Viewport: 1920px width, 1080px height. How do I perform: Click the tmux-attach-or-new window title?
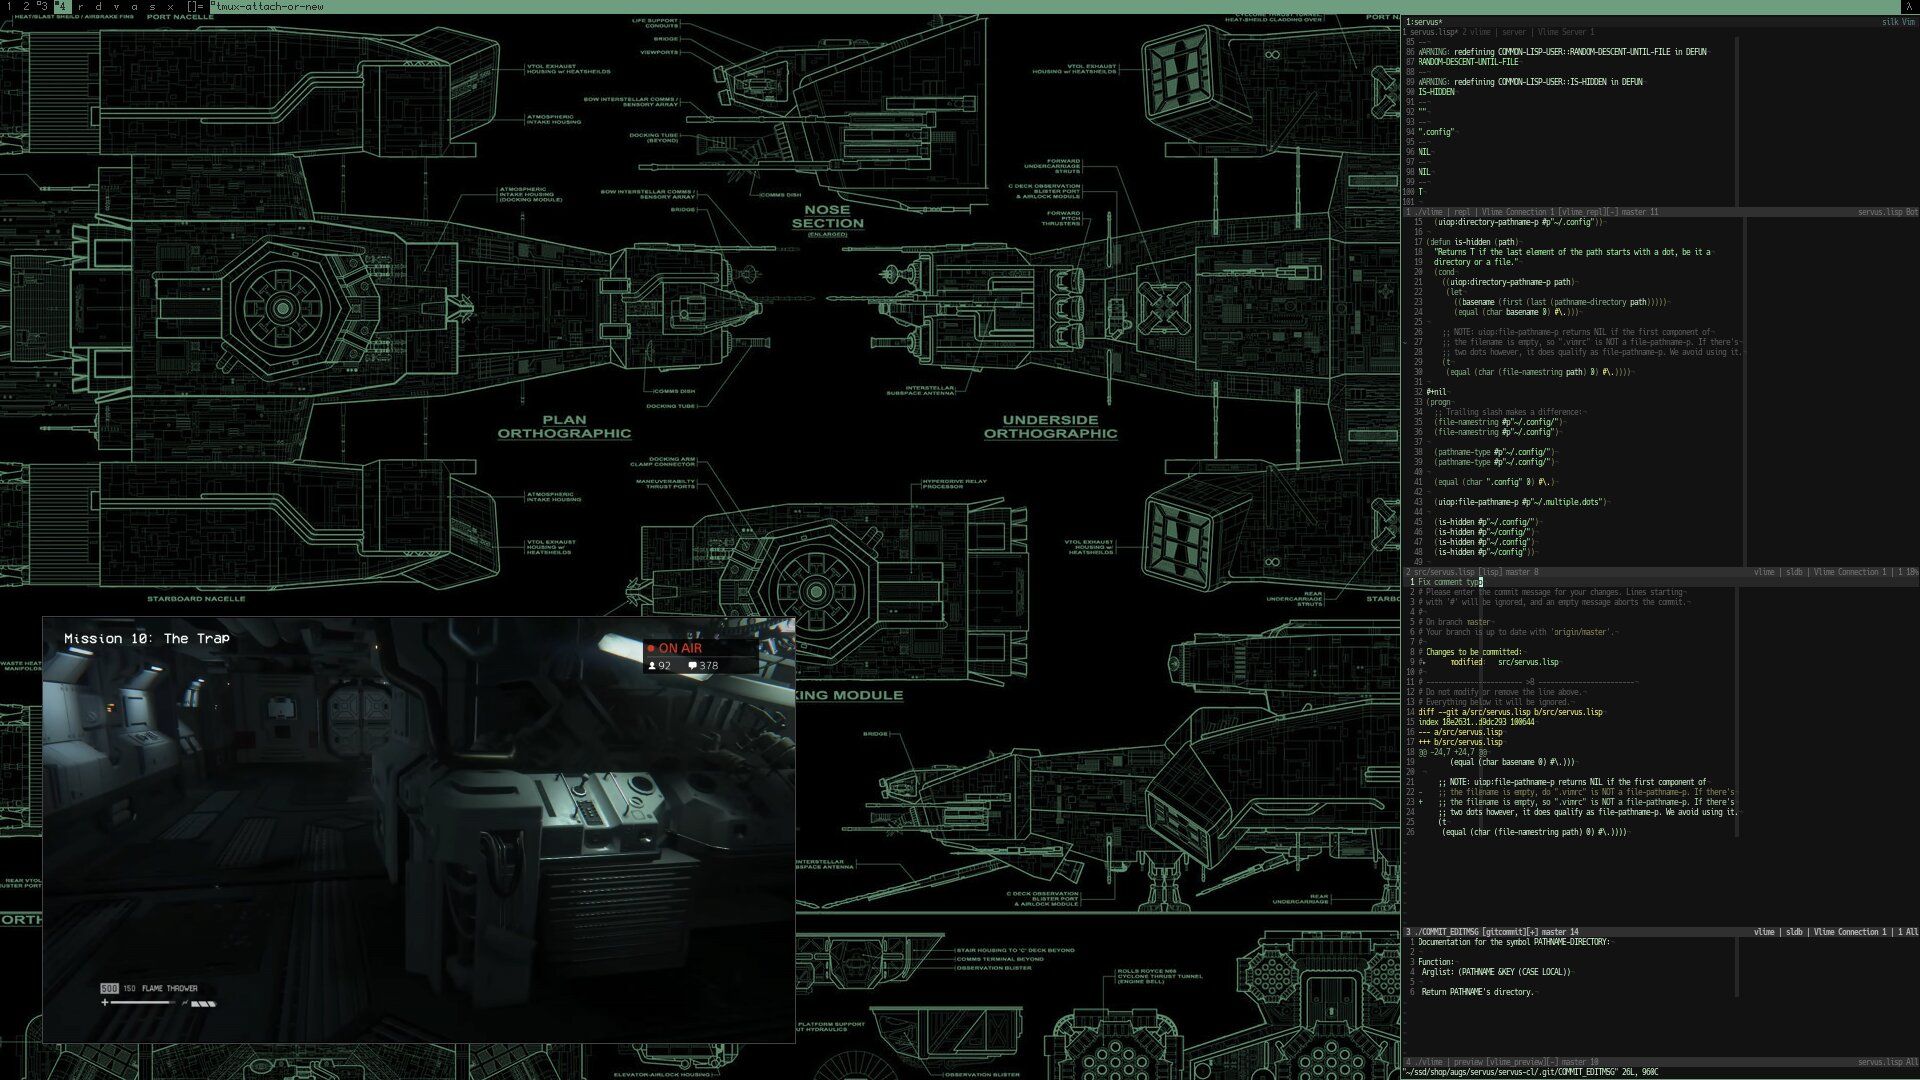coord(269,6)
